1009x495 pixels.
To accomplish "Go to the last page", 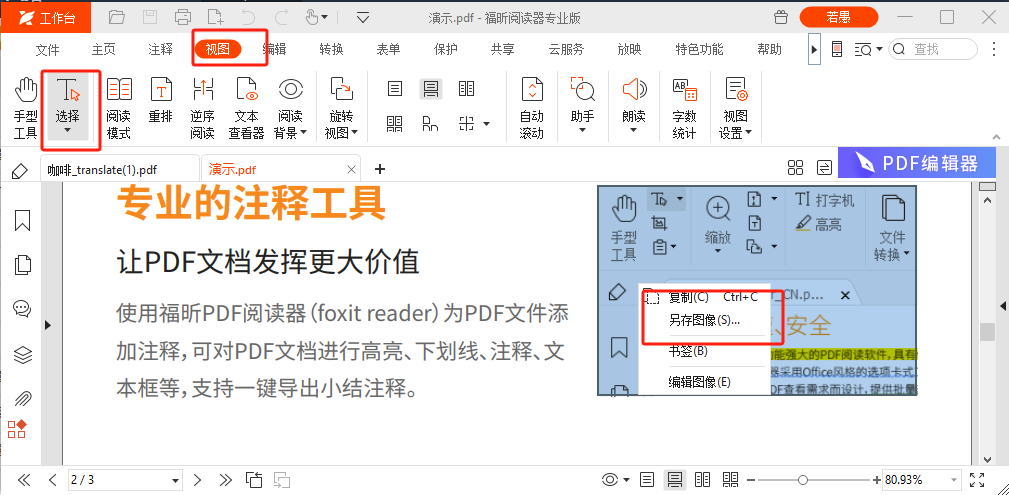I will [225, 480].
